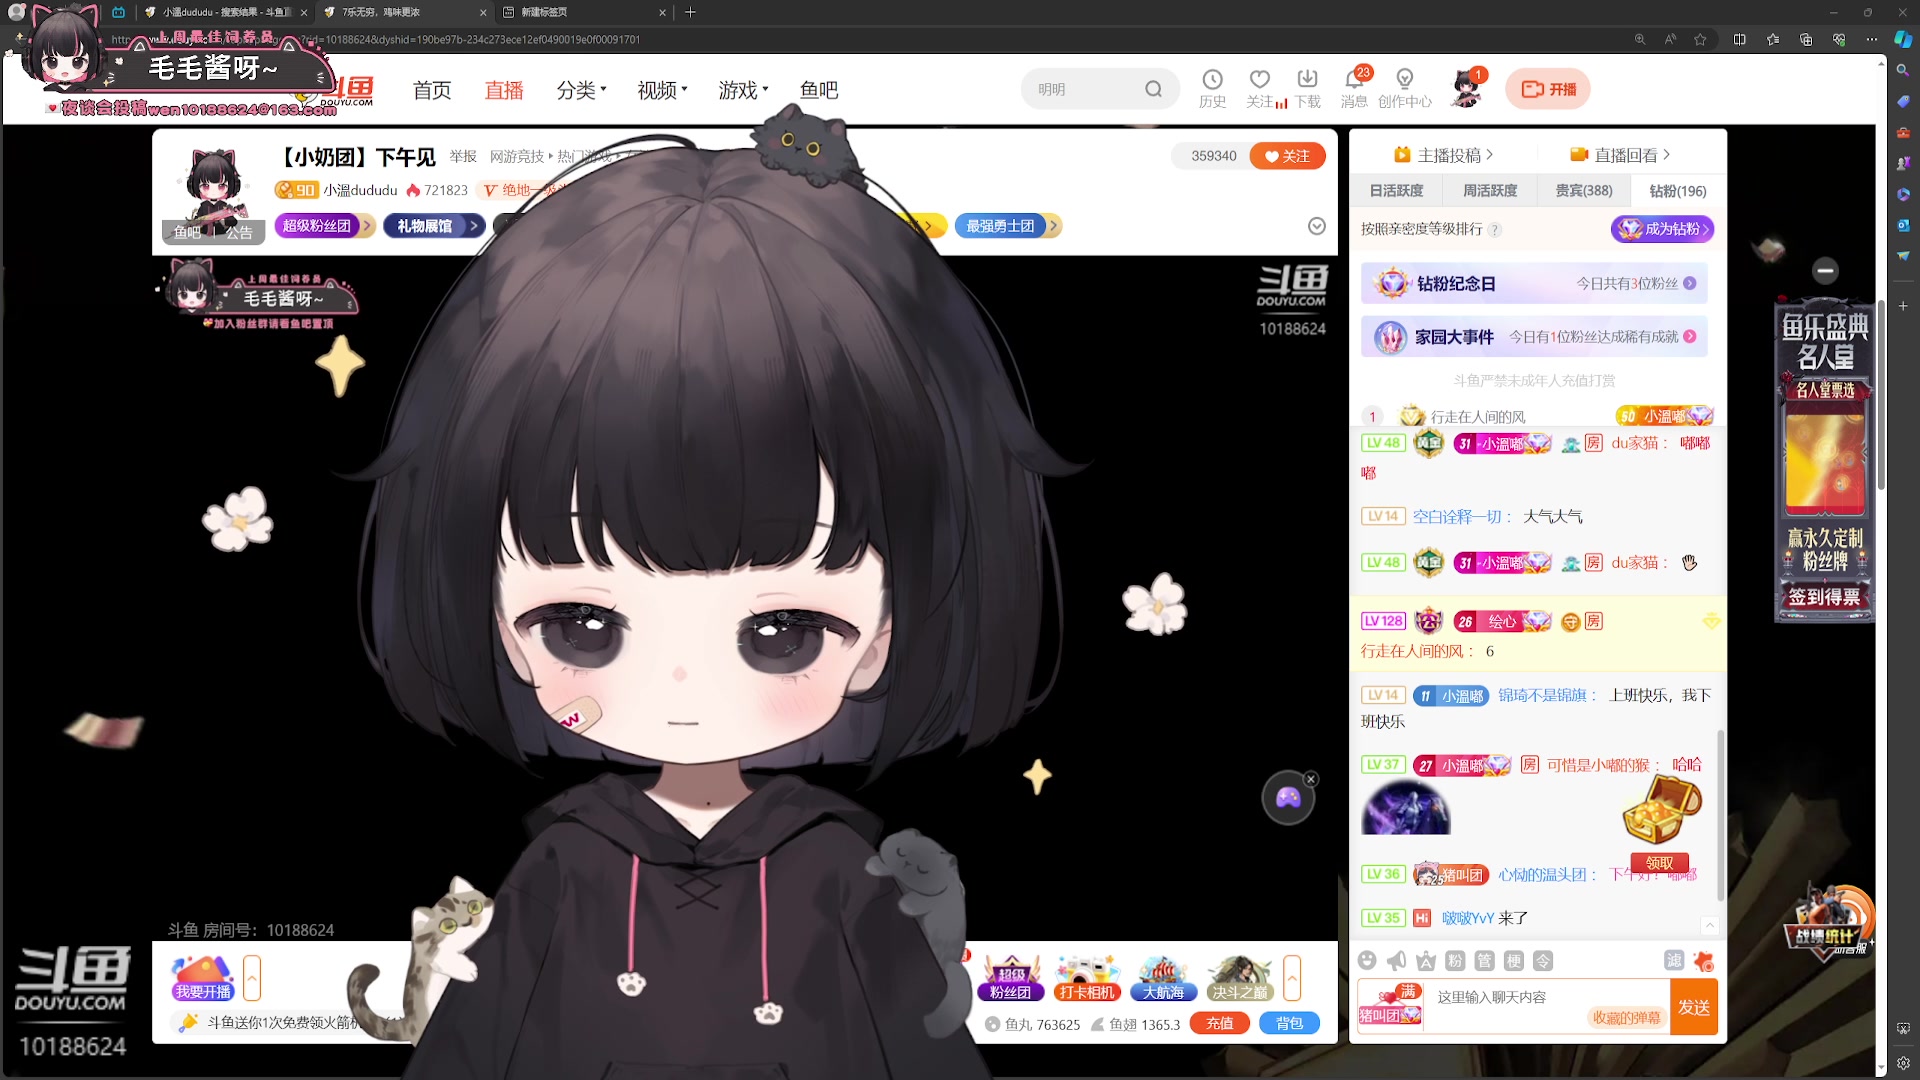Open the 鱼吧 nav item
This screenshot has height=1080, width=1920.
(x=819, y=90)
